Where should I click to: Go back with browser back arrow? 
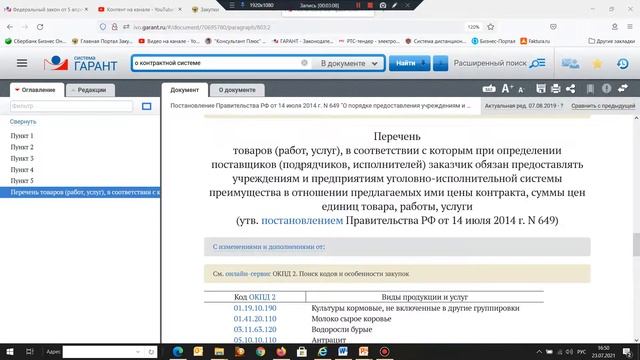(x=10, y=27)
